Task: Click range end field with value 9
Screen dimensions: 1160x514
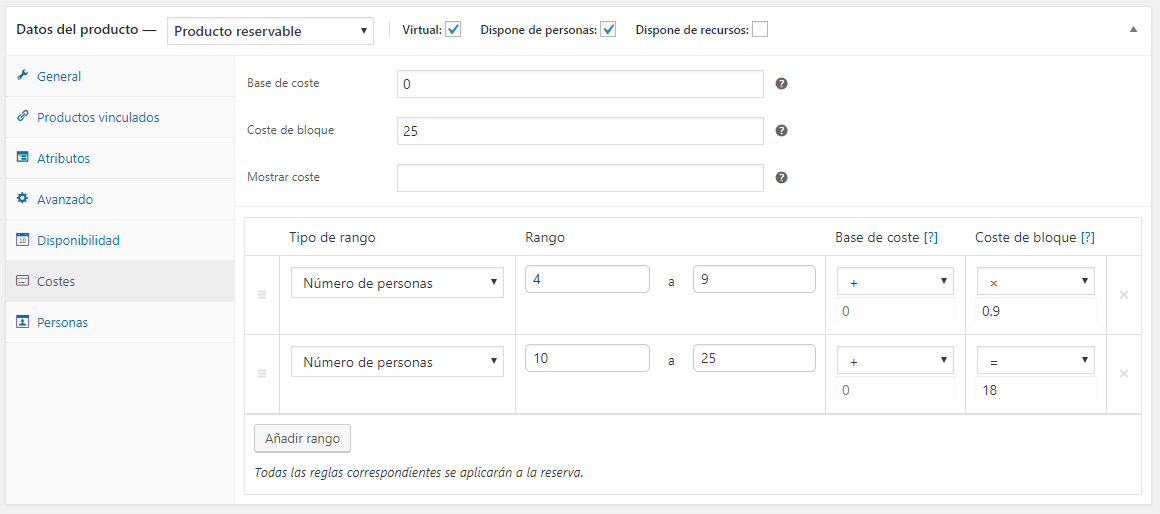Action: tap(755, 280)
